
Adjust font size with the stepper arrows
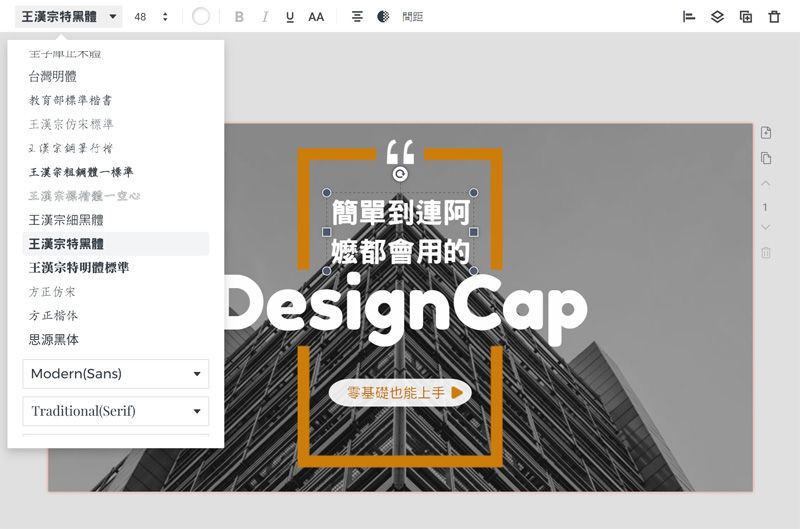[165, 17]
